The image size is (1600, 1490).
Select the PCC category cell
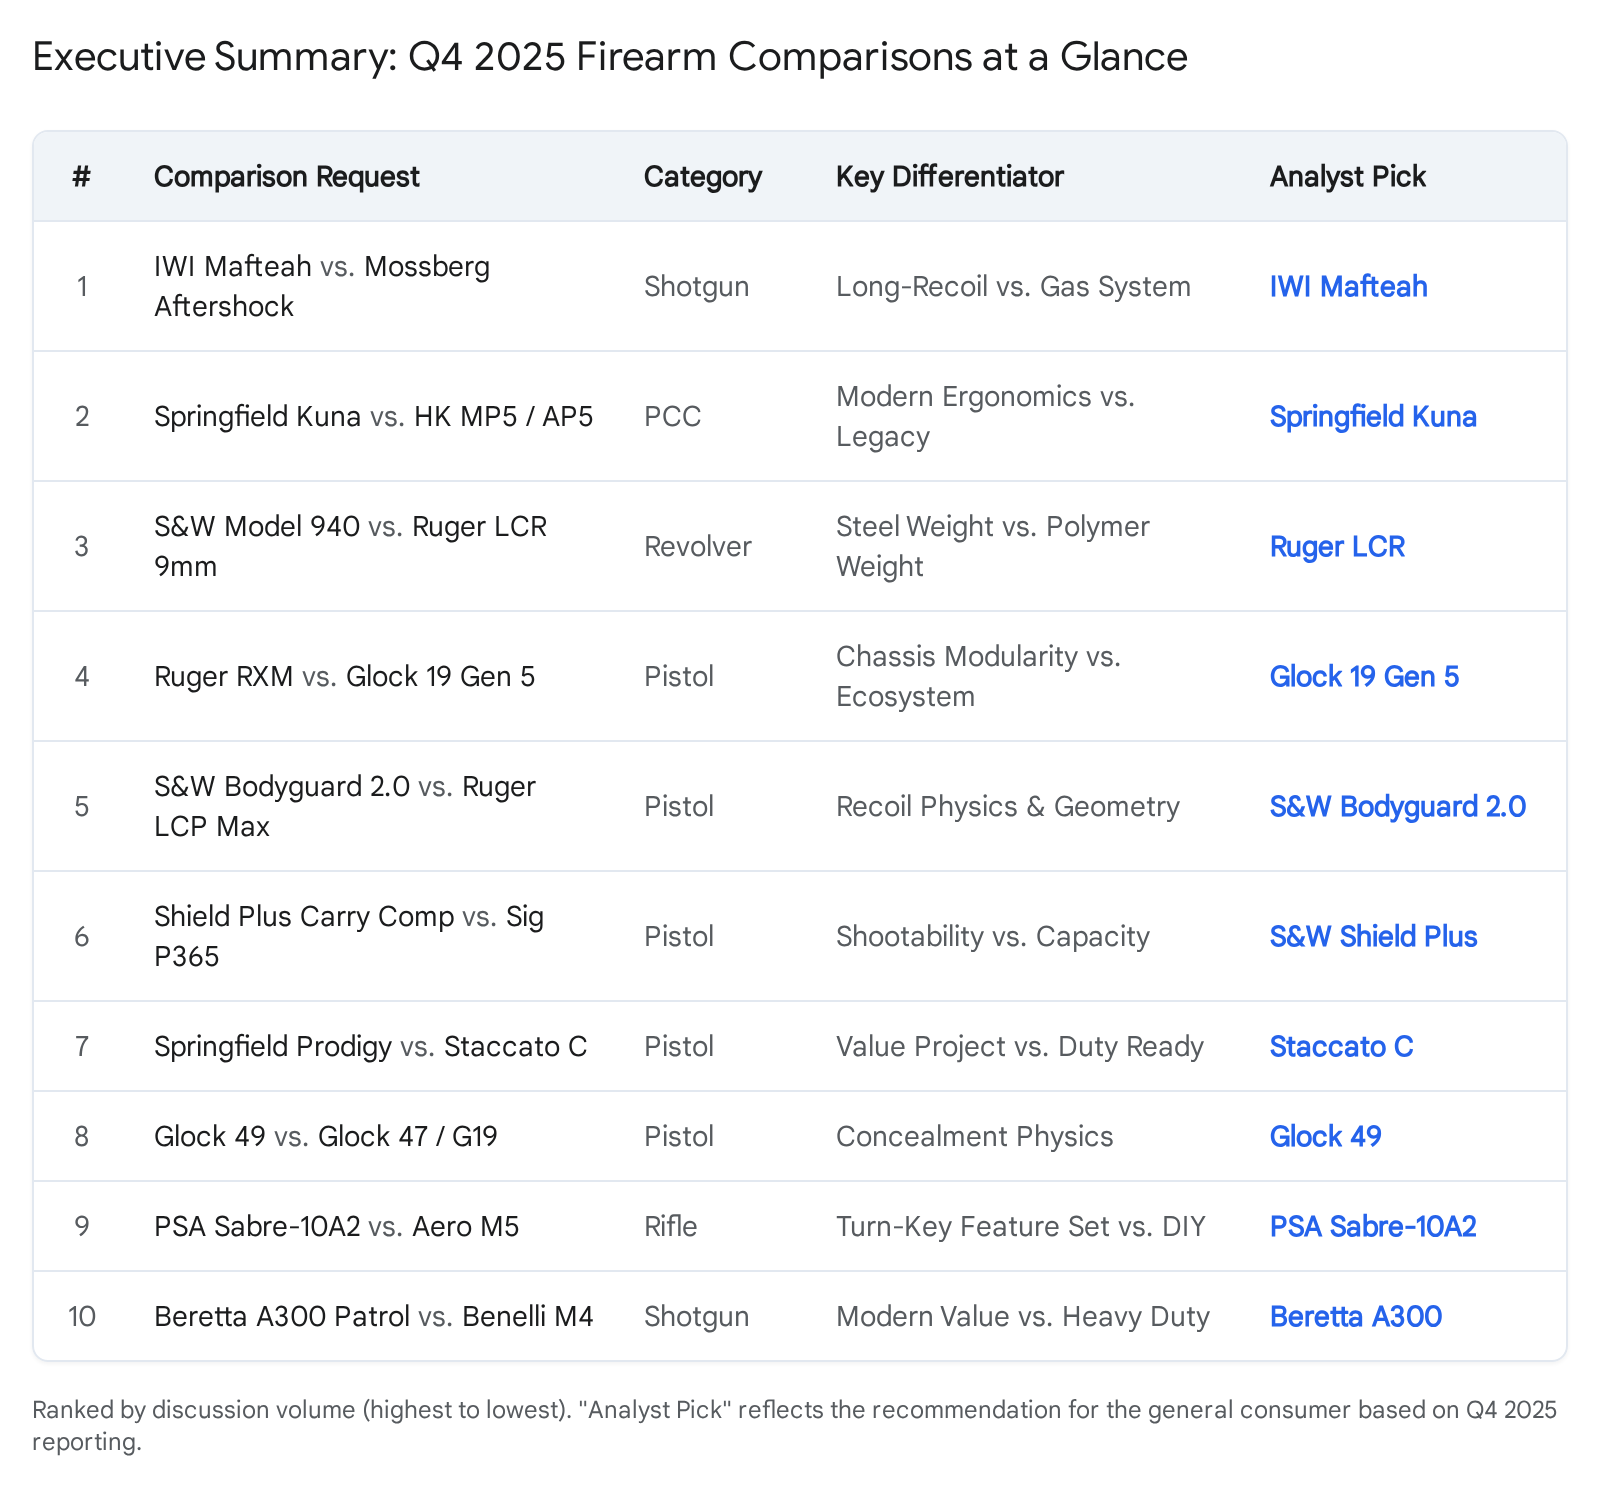point(672,417)
